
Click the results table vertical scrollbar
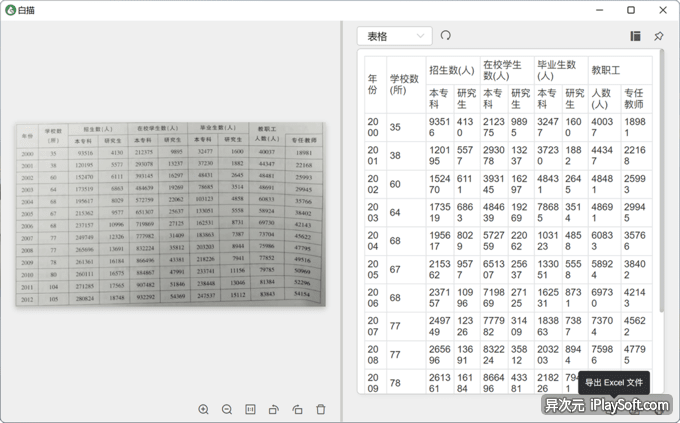pyautogui.click(x=661, y=180)
